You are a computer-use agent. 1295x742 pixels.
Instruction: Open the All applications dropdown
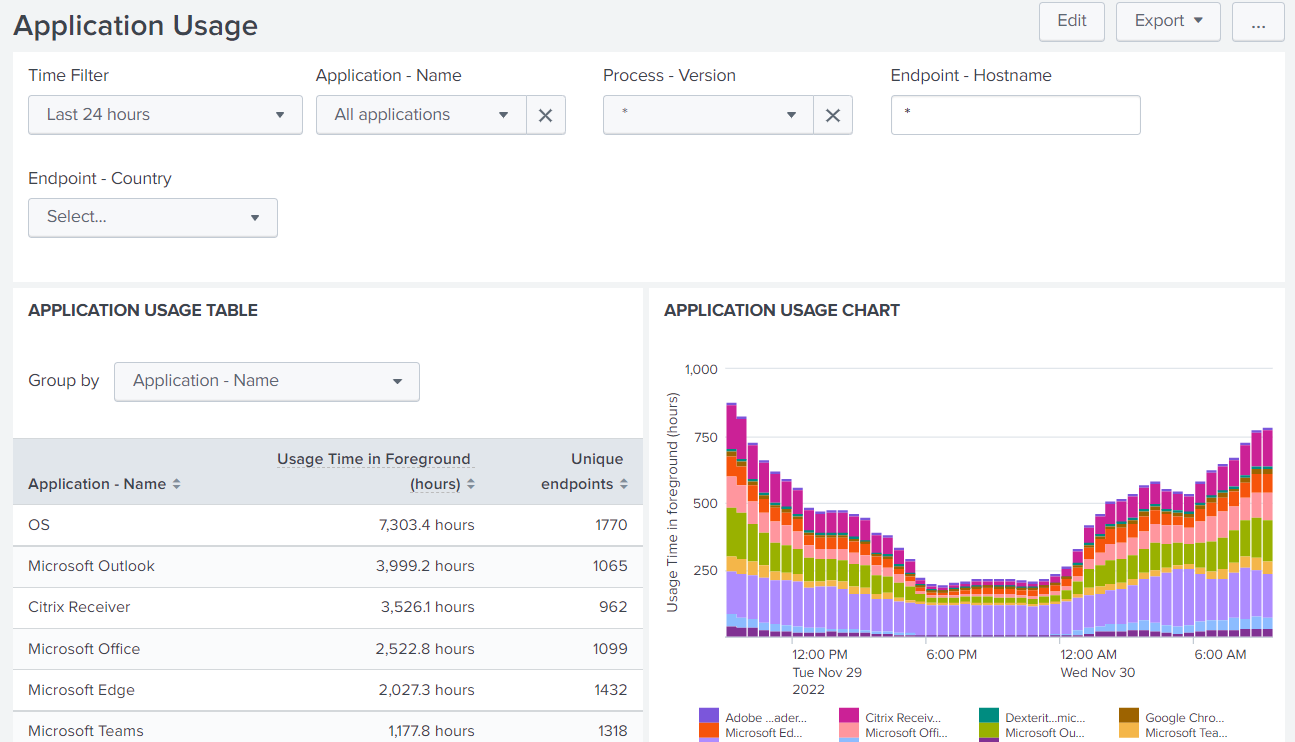coord(421,115)
